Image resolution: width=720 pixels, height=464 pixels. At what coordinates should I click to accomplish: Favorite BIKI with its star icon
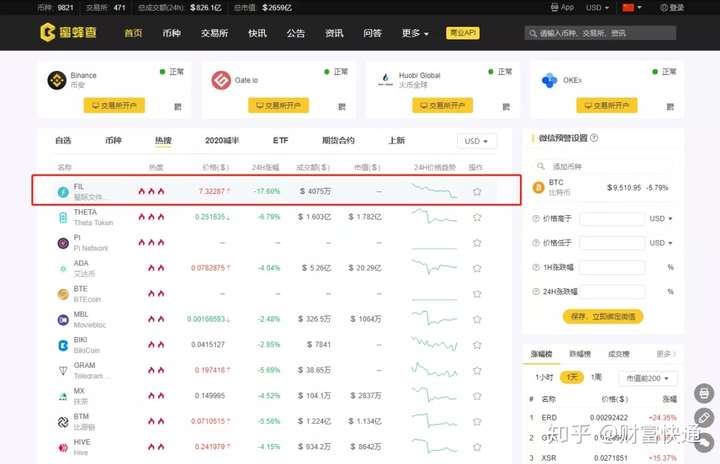click(477, 345)
